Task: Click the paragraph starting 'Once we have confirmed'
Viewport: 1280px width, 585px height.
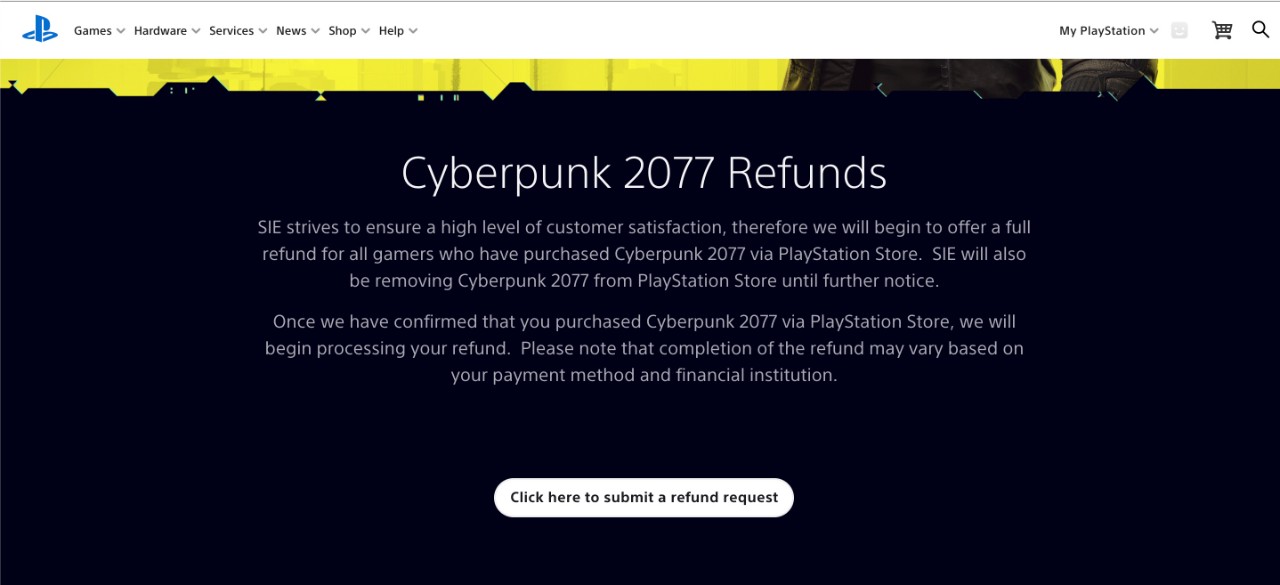Action: 643,349
